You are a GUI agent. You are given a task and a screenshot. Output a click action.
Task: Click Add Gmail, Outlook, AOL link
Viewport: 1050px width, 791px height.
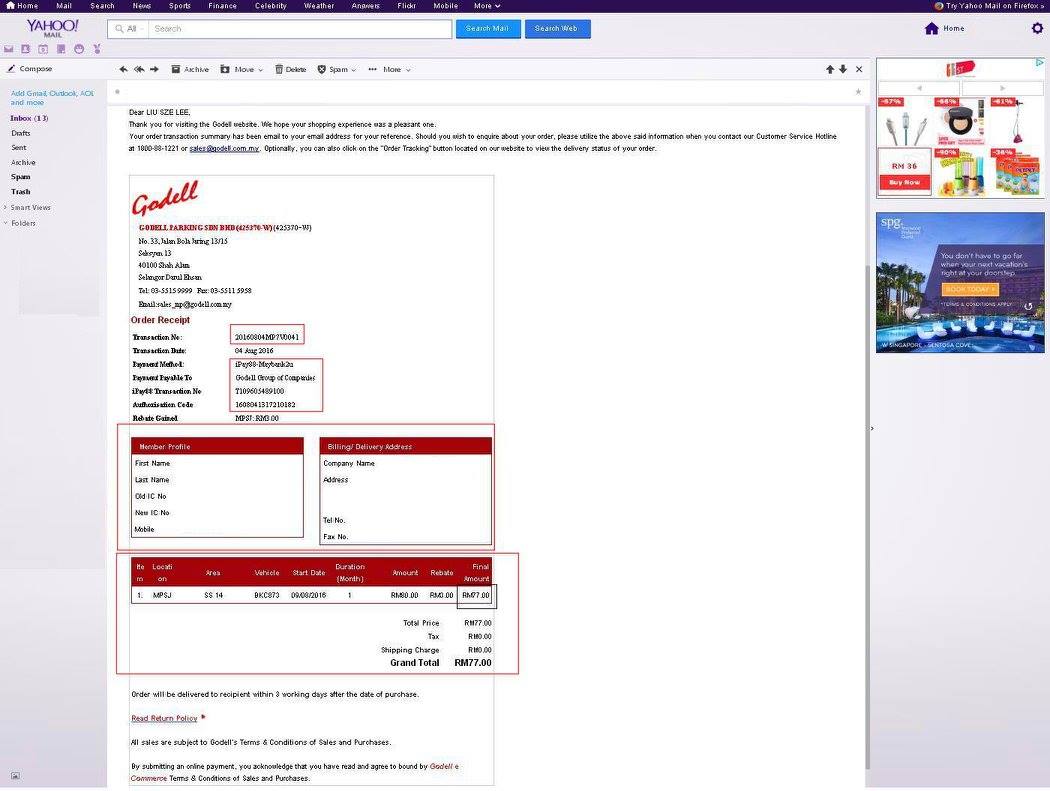[52, 98]
